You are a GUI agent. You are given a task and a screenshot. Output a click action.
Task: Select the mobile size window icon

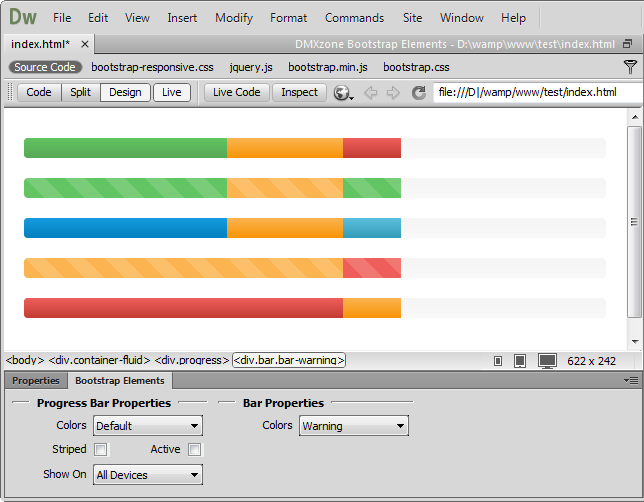coord(498,361)
